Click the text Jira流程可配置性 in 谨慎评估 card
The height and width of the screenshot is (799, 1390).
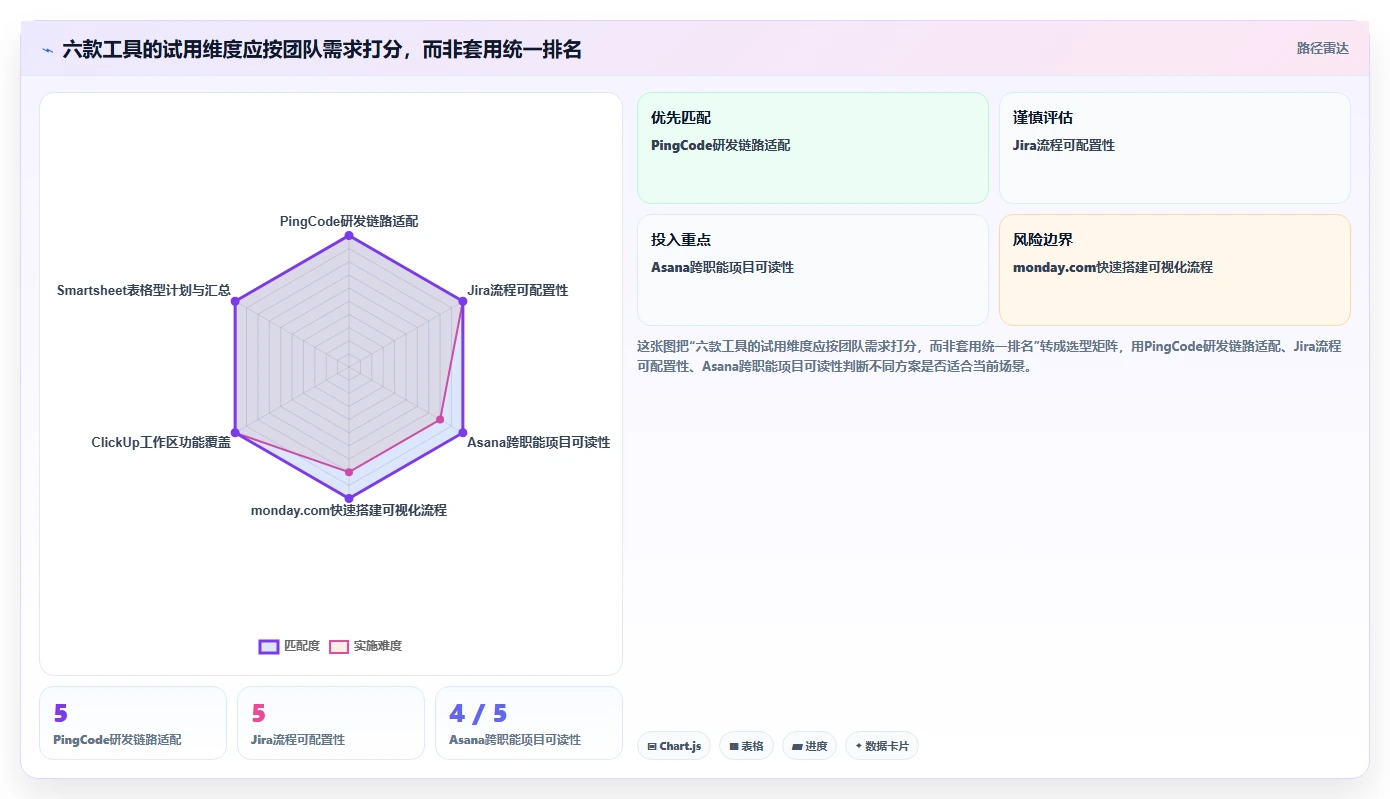pyautogui.click(x=1064, y=145)
